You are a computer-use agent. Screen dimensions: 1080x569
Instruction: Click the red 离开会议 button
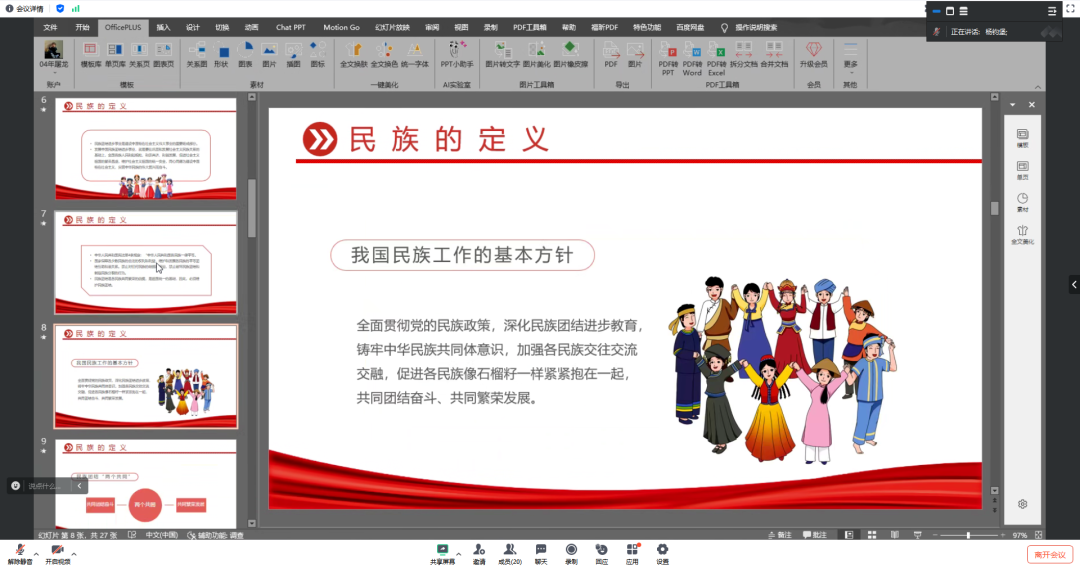coord(1050,554)
